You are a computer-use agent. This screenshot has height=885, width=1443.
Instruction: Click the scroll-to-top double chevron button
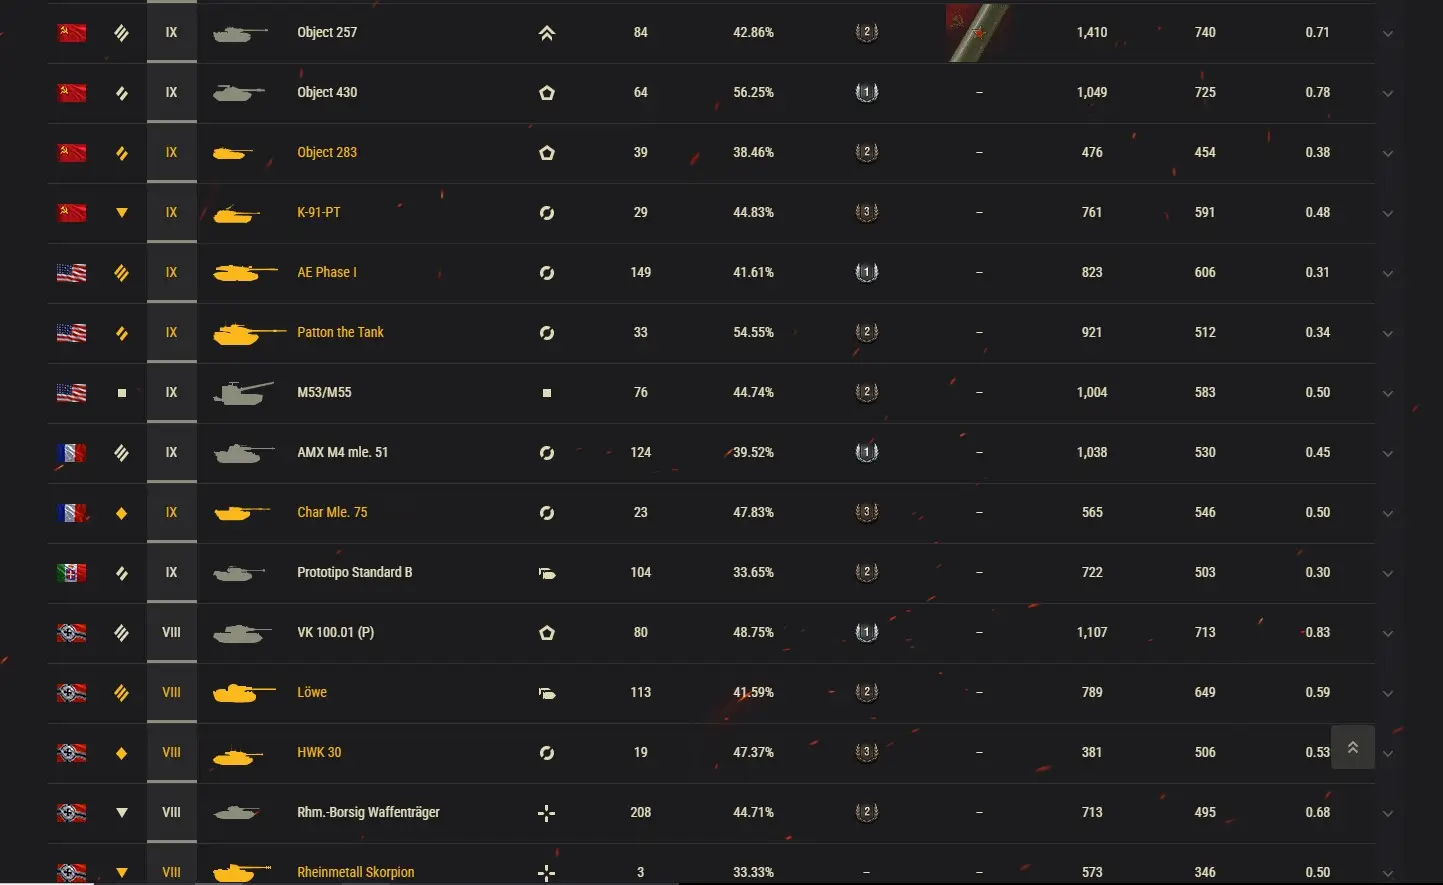(1352, 748)
